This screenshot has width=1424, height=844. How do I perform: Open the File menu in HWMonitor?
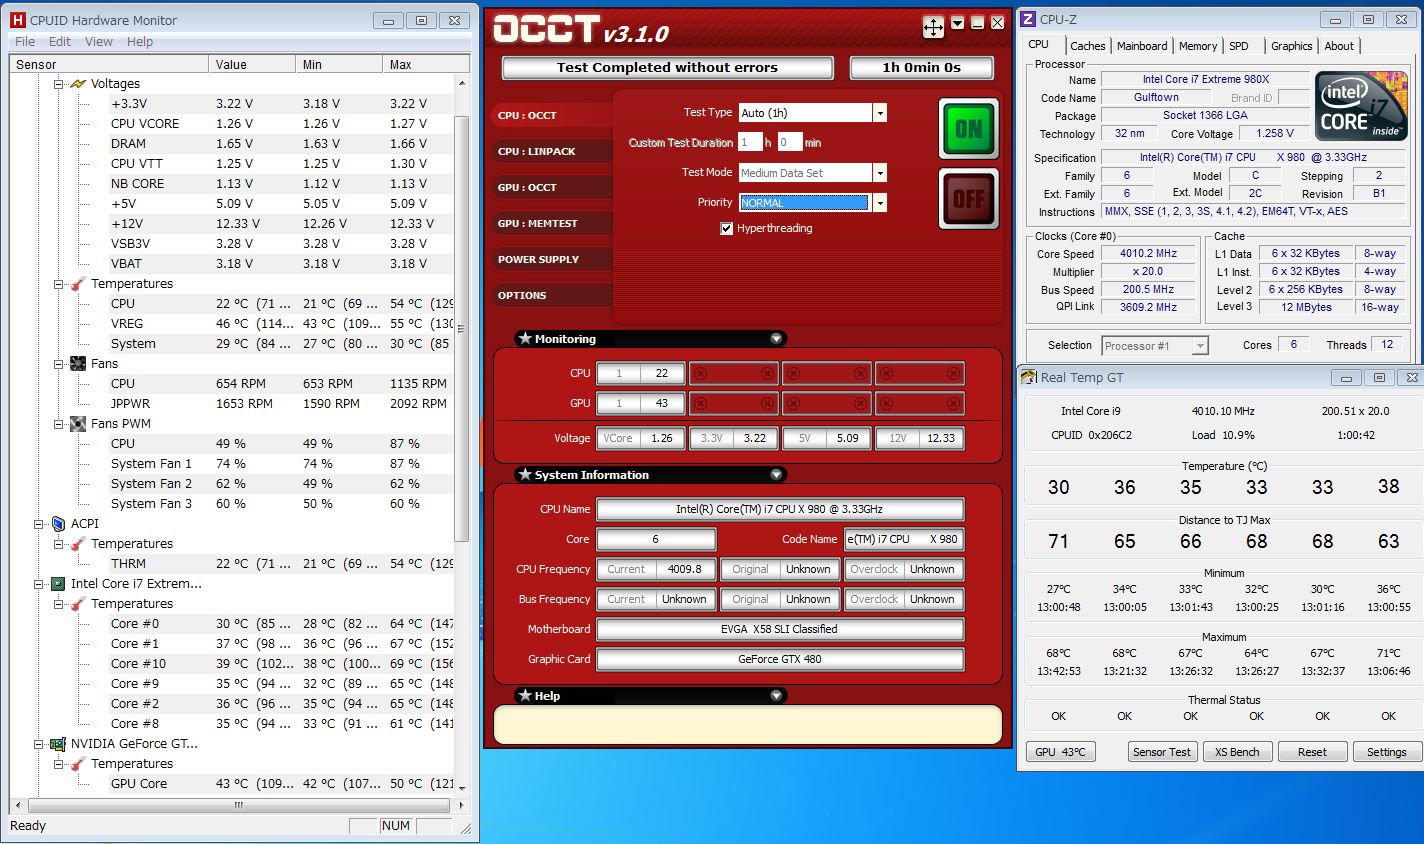coord(25,42)
